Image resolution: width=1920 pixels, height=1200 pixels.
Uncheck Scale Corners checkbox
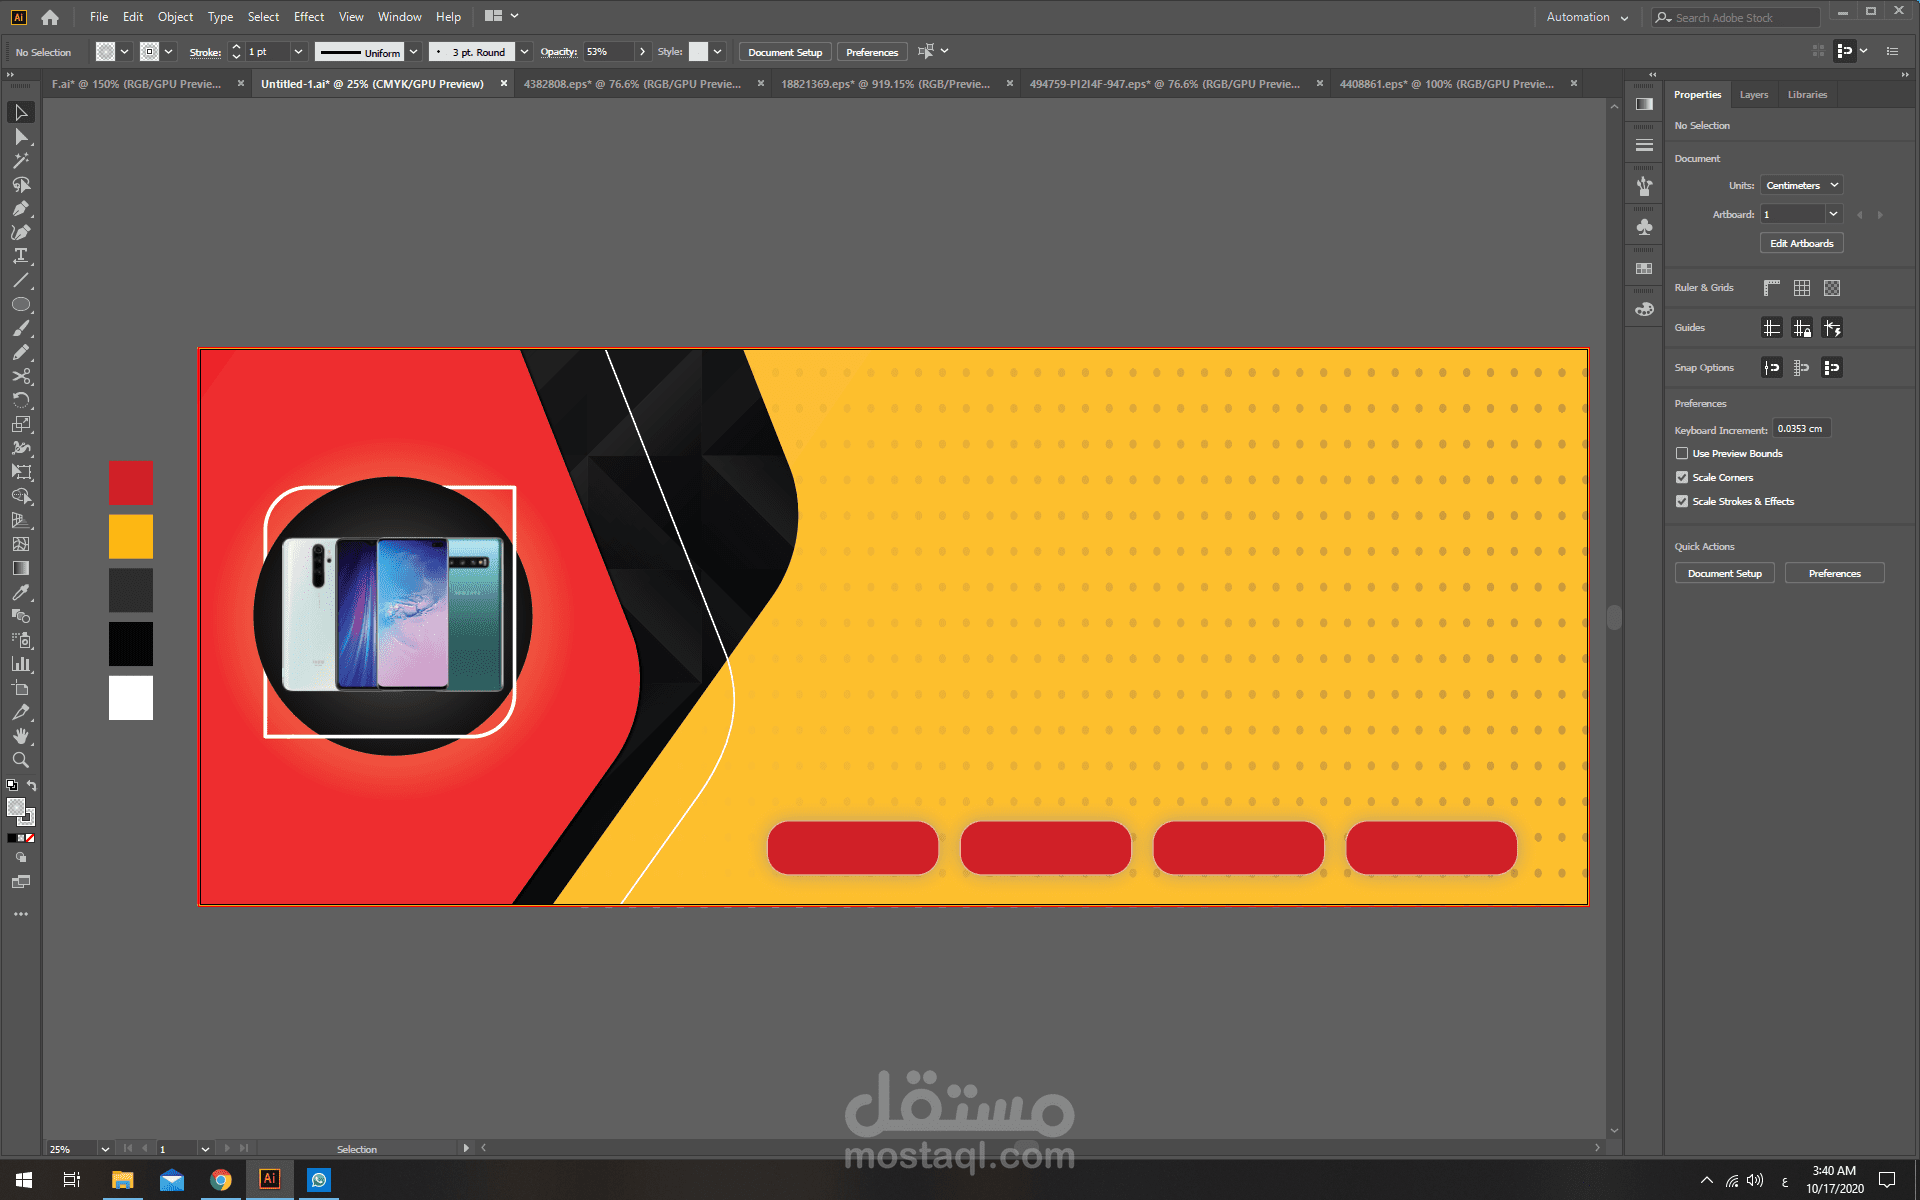(x=1682, y=478)
